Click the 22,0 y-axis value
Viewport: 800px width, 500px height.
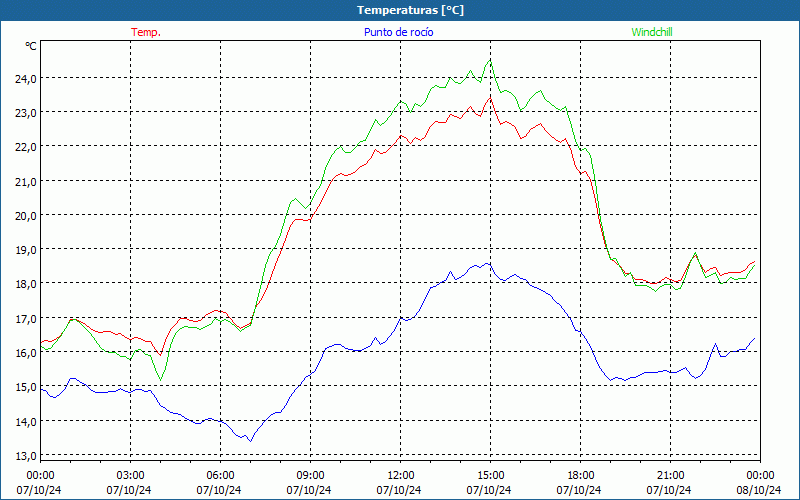point(26,147)
